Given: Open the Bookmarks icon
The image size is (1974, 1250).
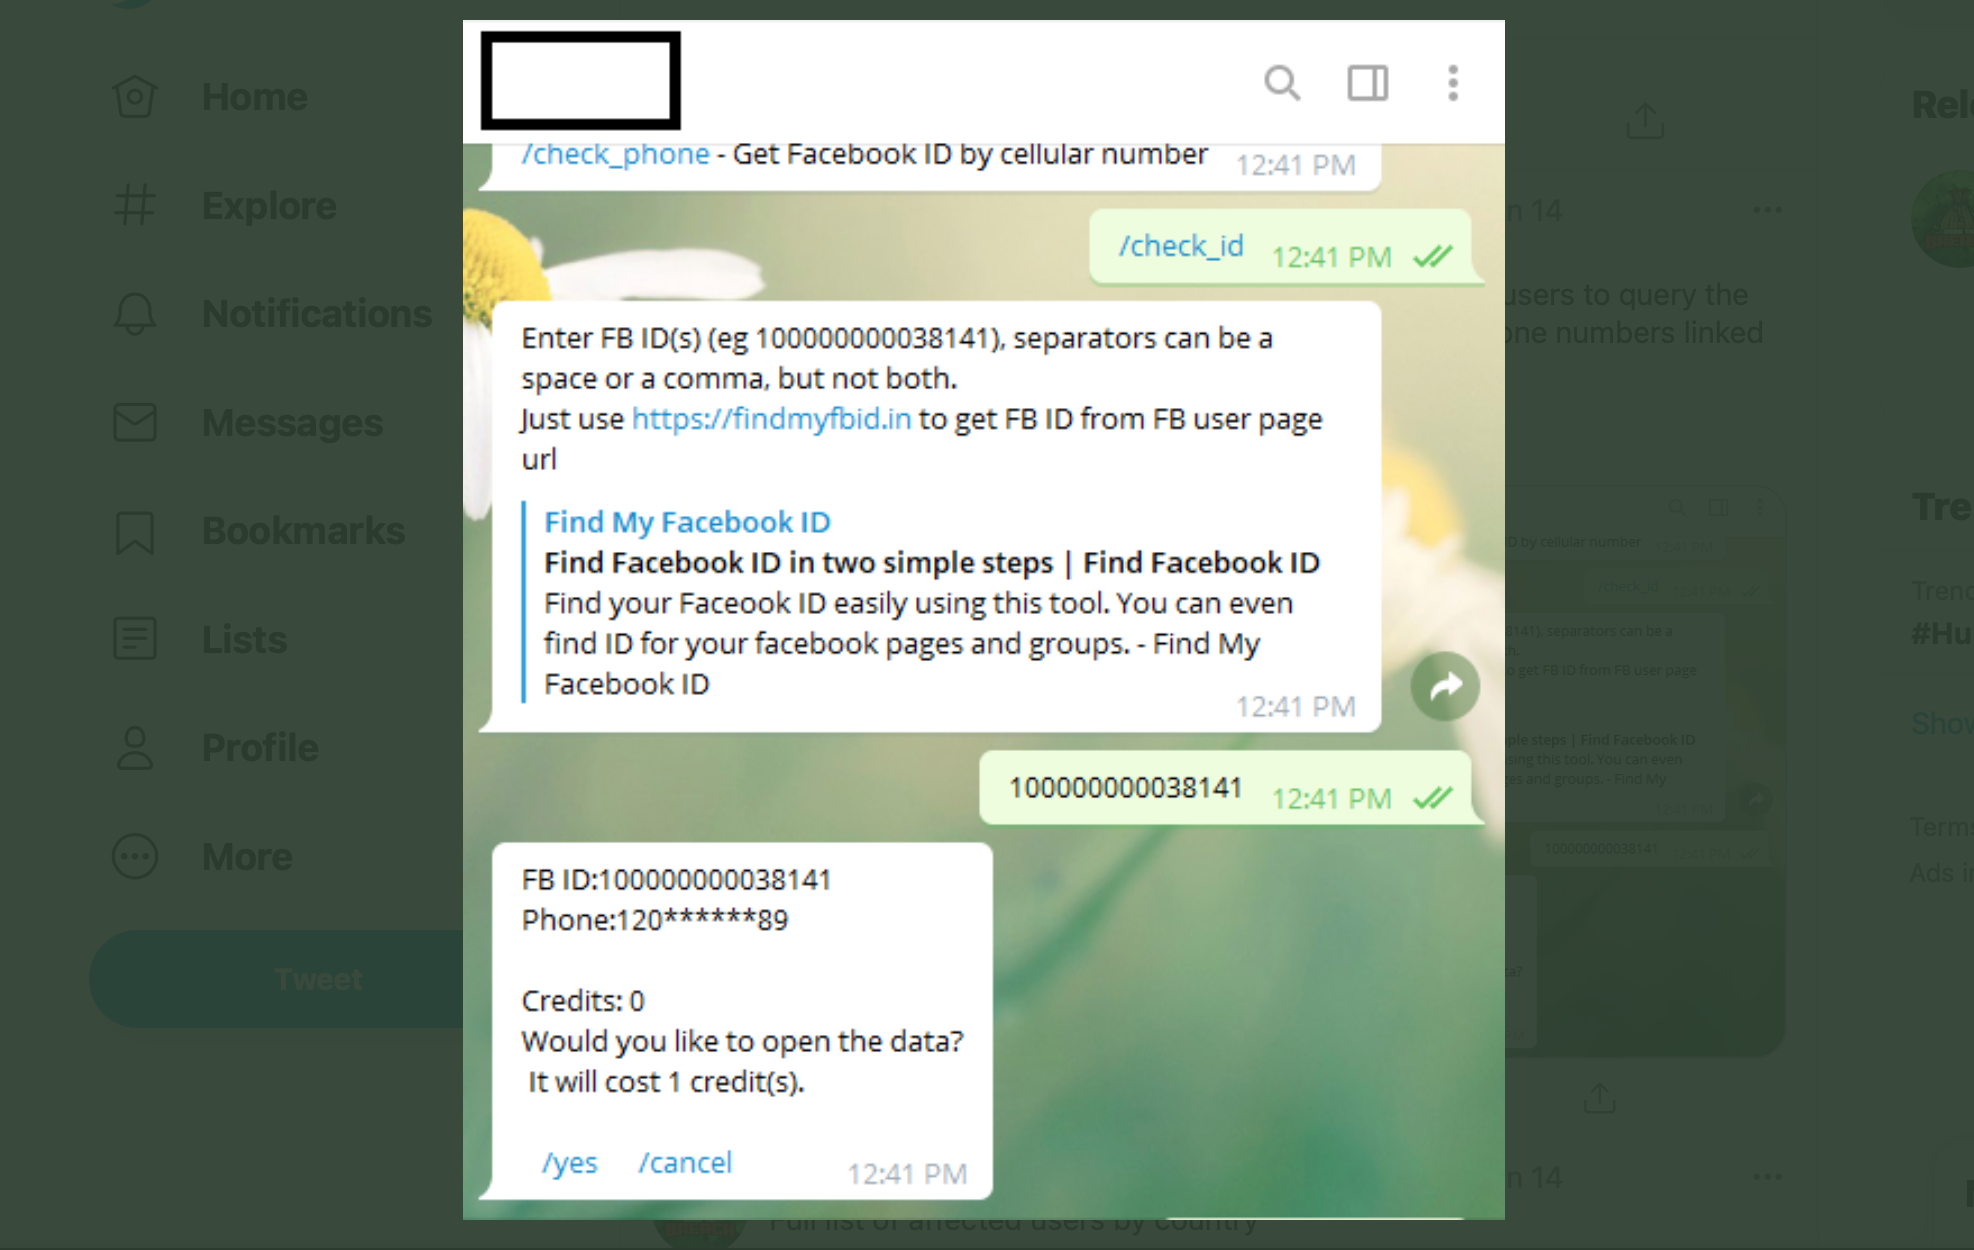Looking at the screenshot, I should [135, 531].
